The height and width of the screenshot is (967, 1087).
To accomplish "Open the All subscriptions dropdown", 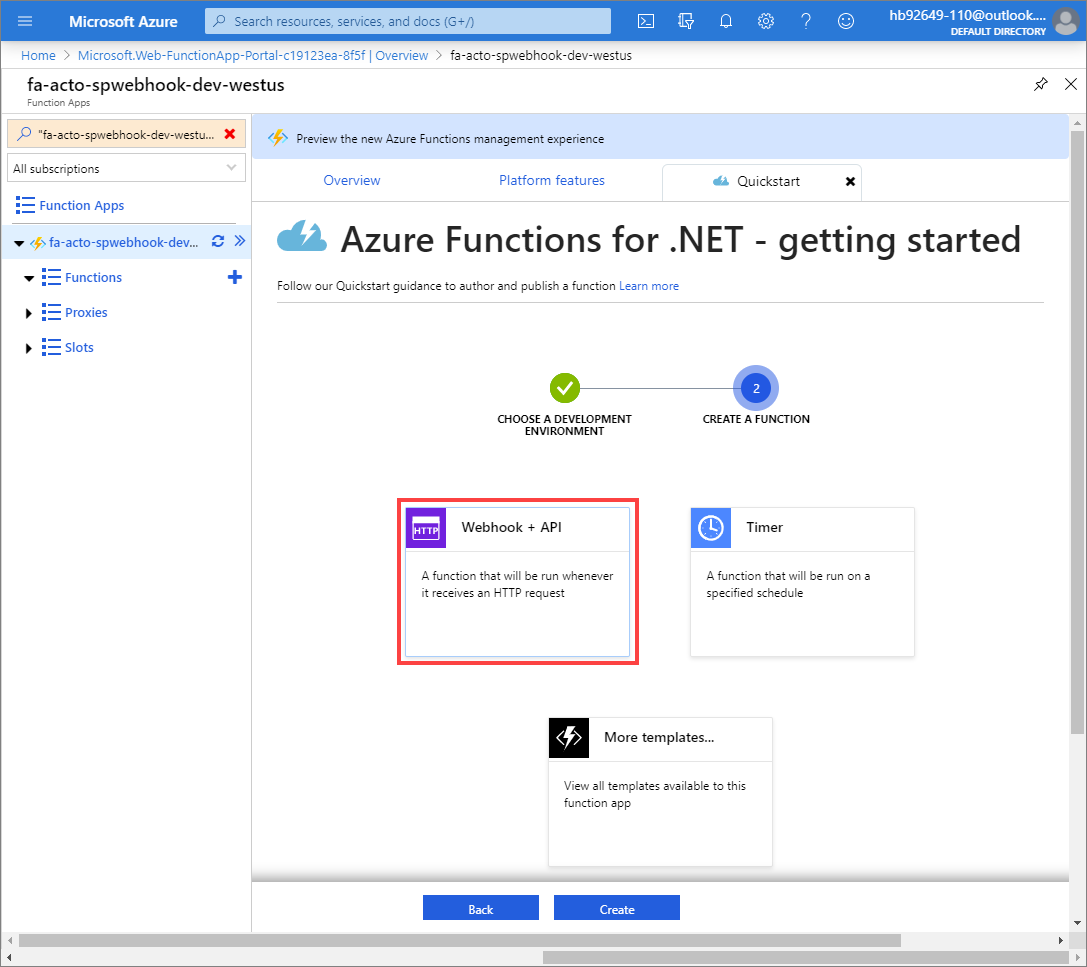I will pyautogui.click(x=126, y=168).
